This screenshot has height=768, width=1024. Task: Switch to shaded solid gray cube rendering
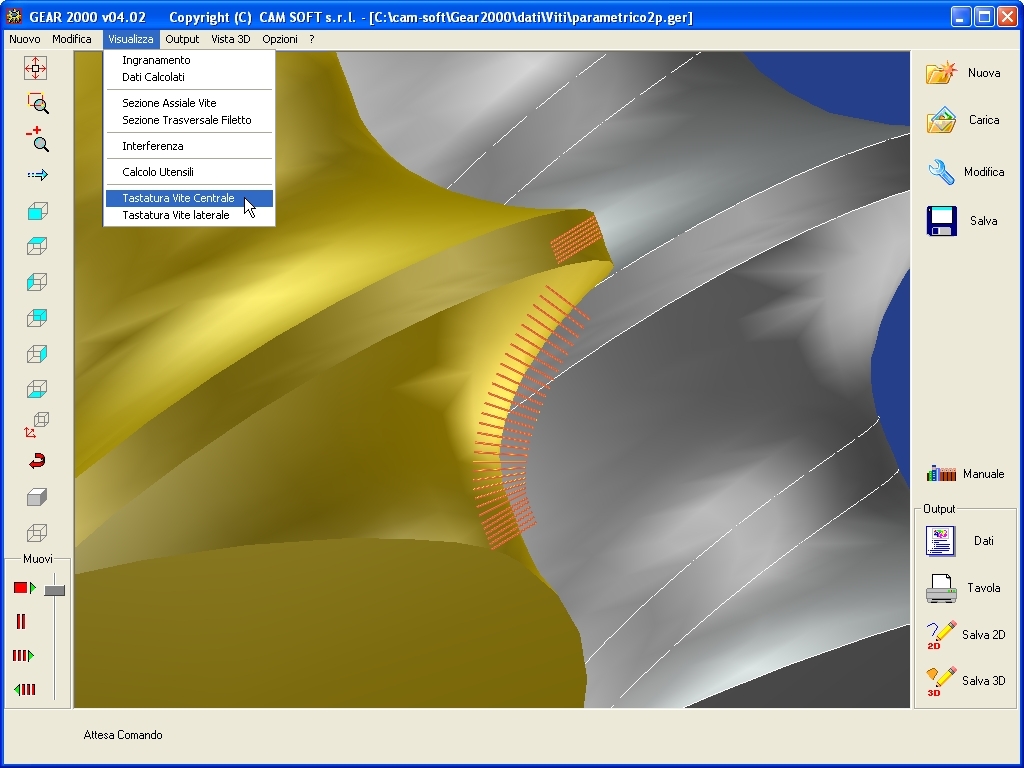[37, 497]
